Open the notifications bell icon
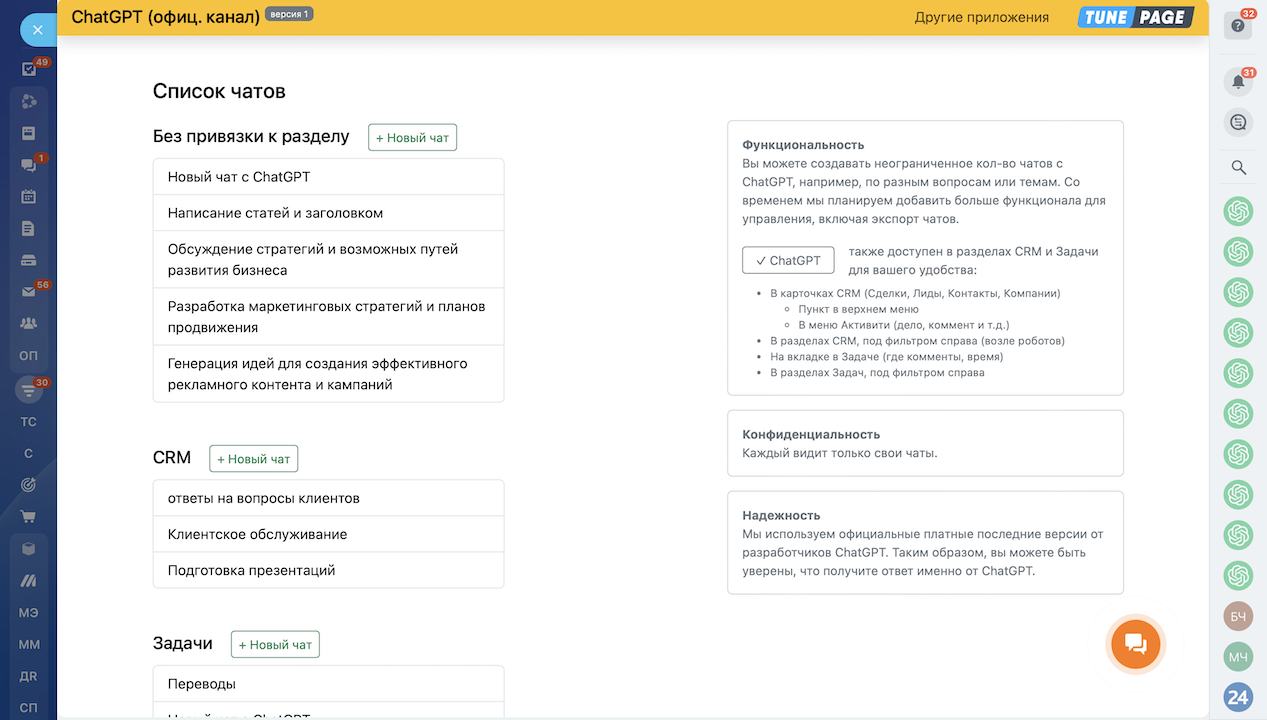This screenshot has width=1267, height=720. [x=1238, y=82]
